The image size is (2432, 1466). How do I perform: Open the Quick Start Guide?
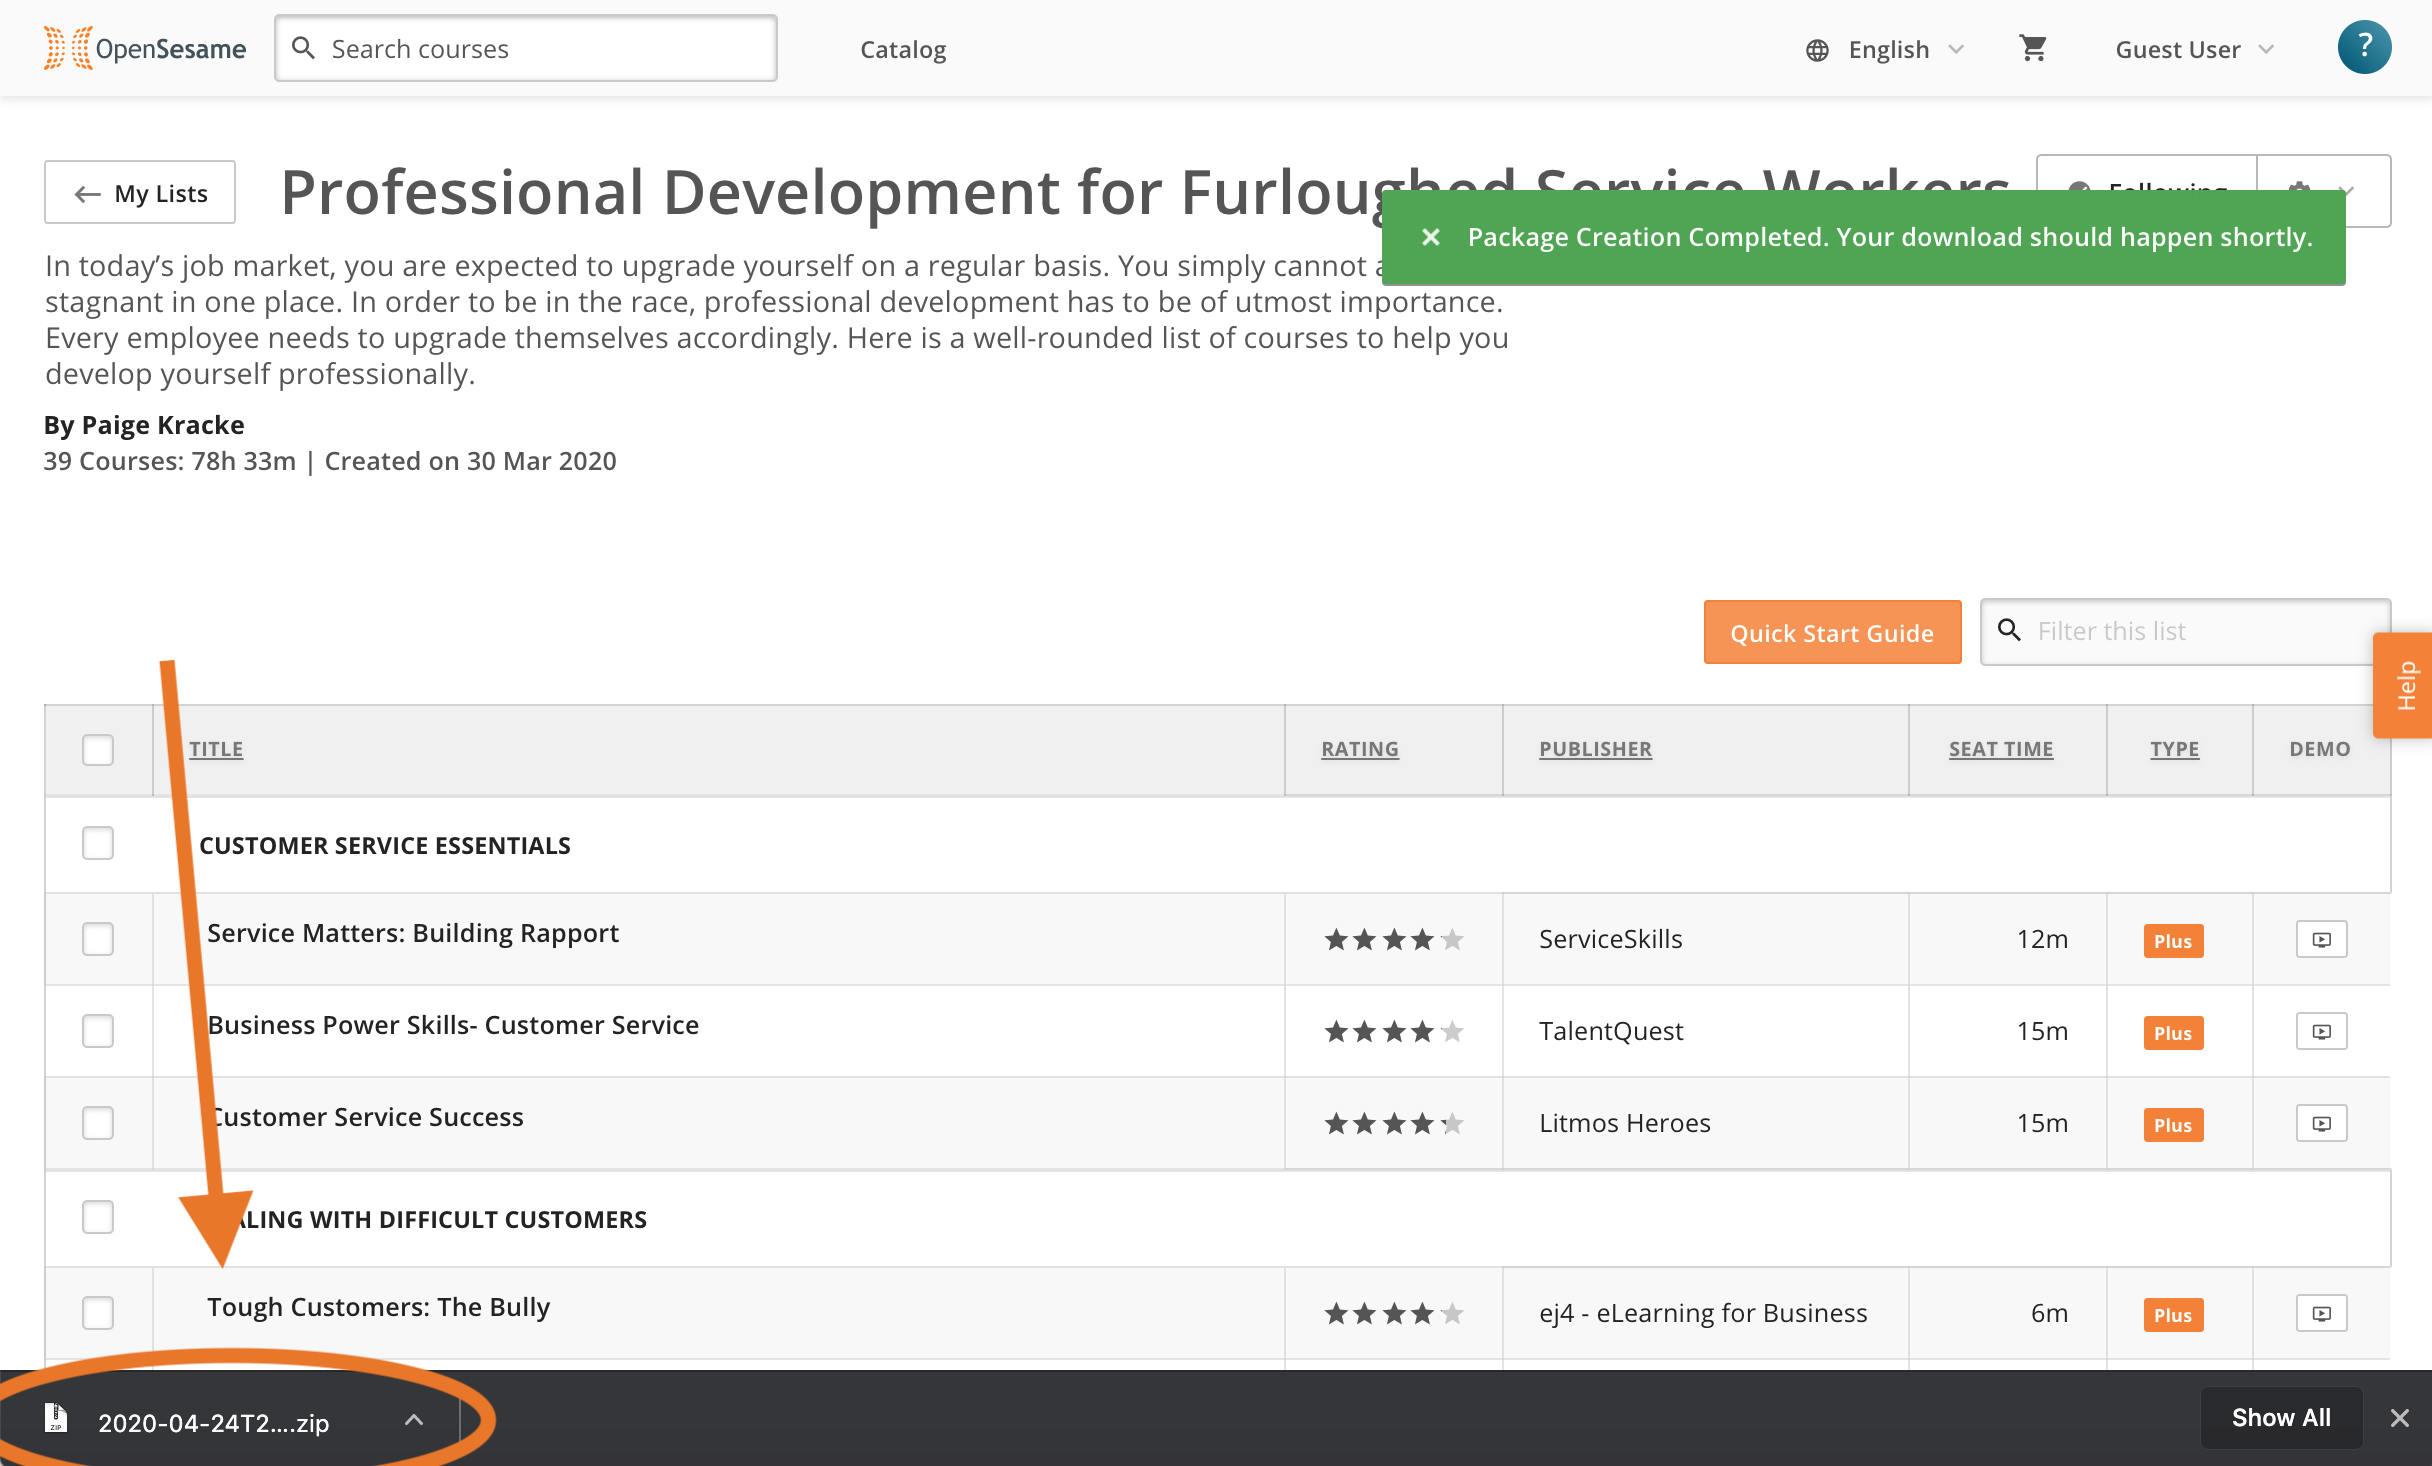pos(1832,632)
